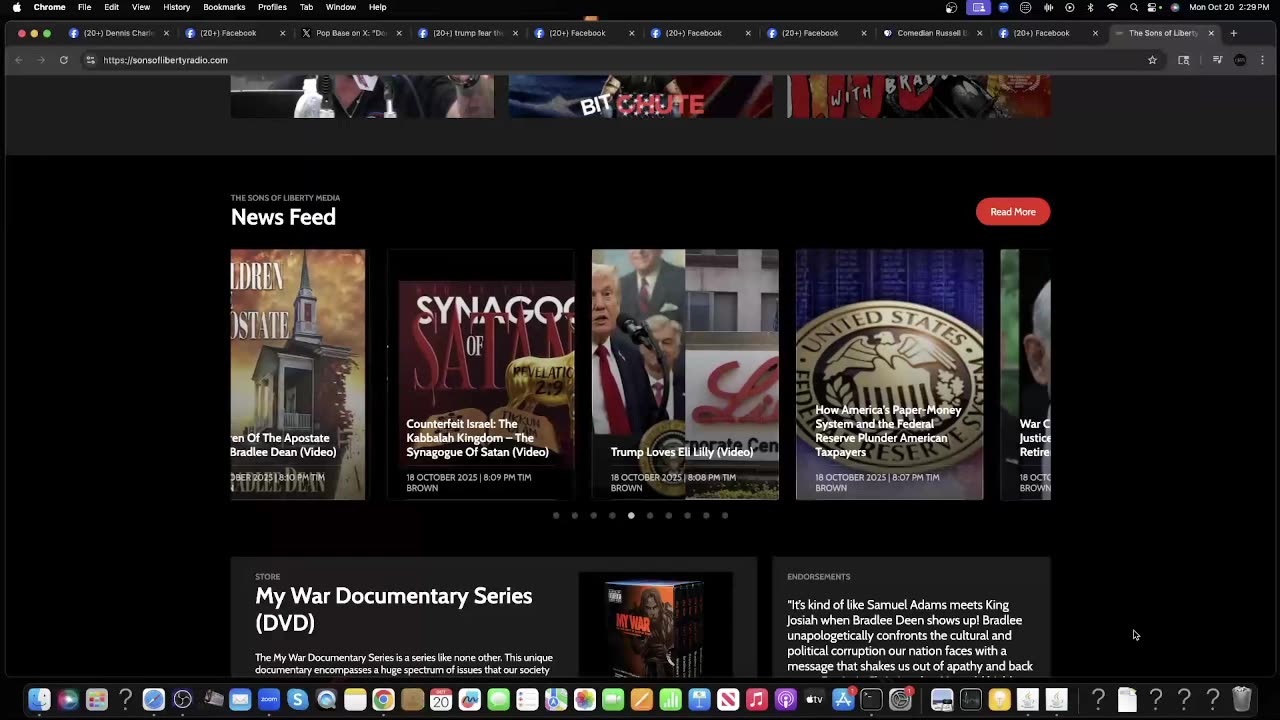
Task: Open Spotlight search in the menu bar
Action: coord(1134,7)
